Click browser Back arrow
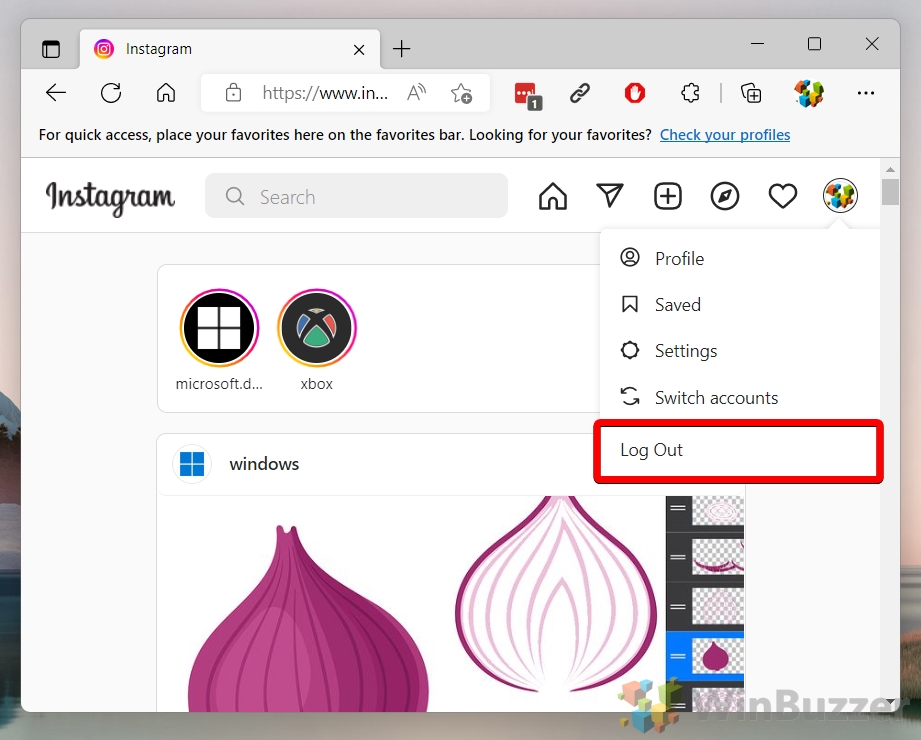The height and width of the screenshot is (740, 921). (x=56, y=93)
